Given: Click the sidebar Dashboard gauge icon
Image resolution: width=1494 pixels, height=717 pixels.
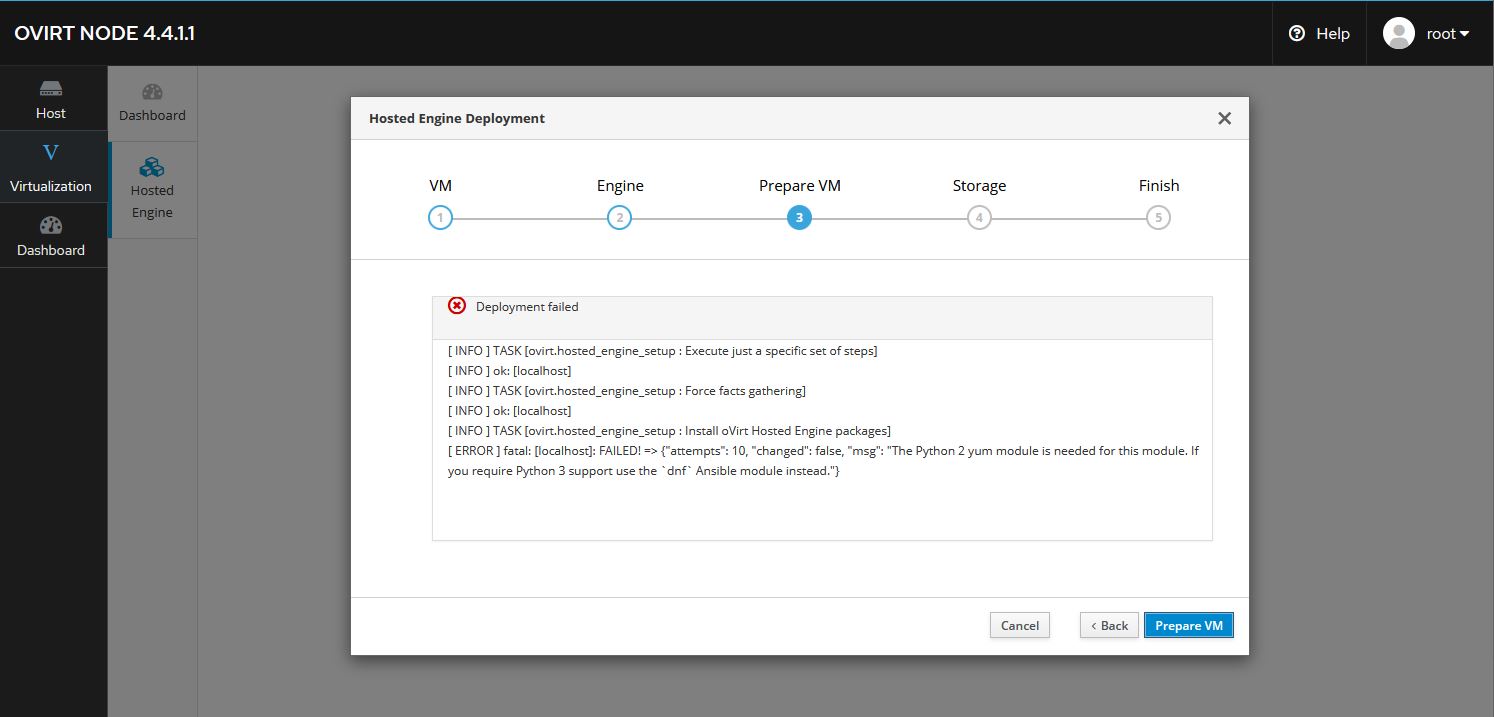Looking at the screenshot, I should coord(51,226).
